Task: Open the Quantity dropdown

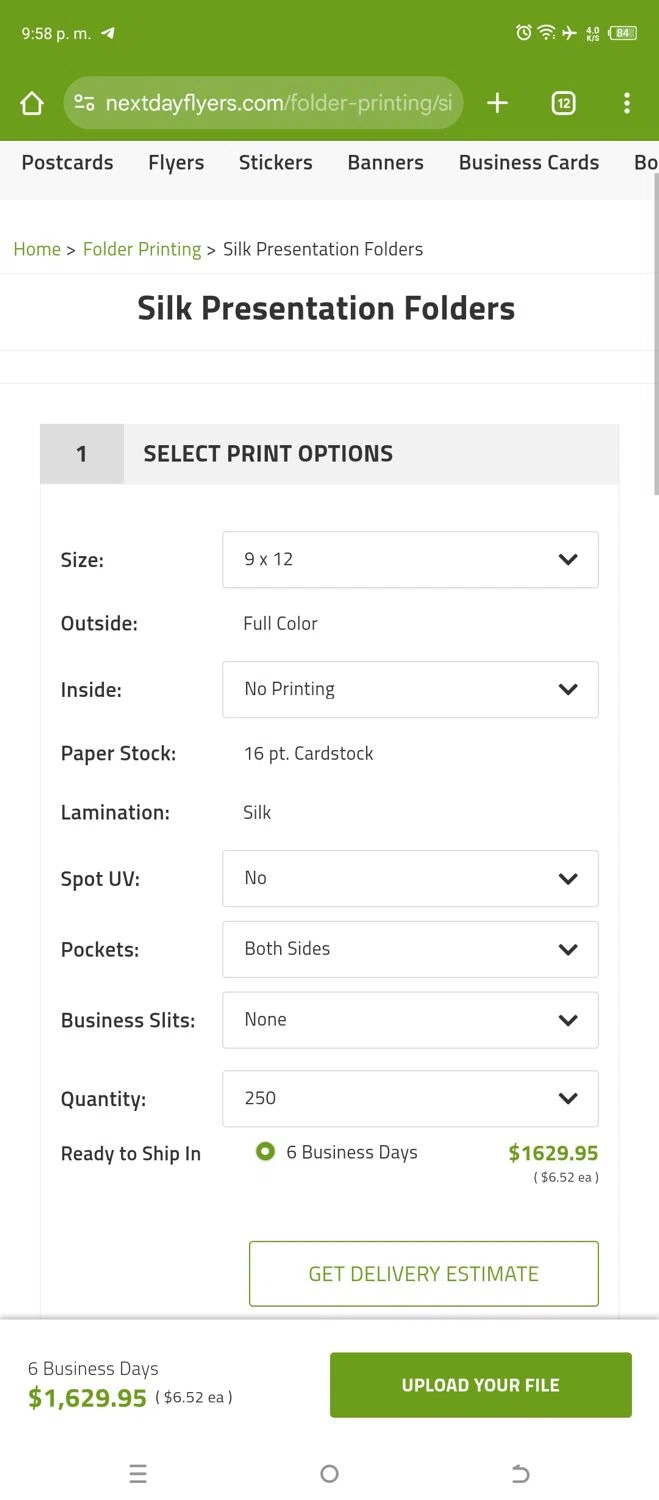Action: (x=410, y=1099)
